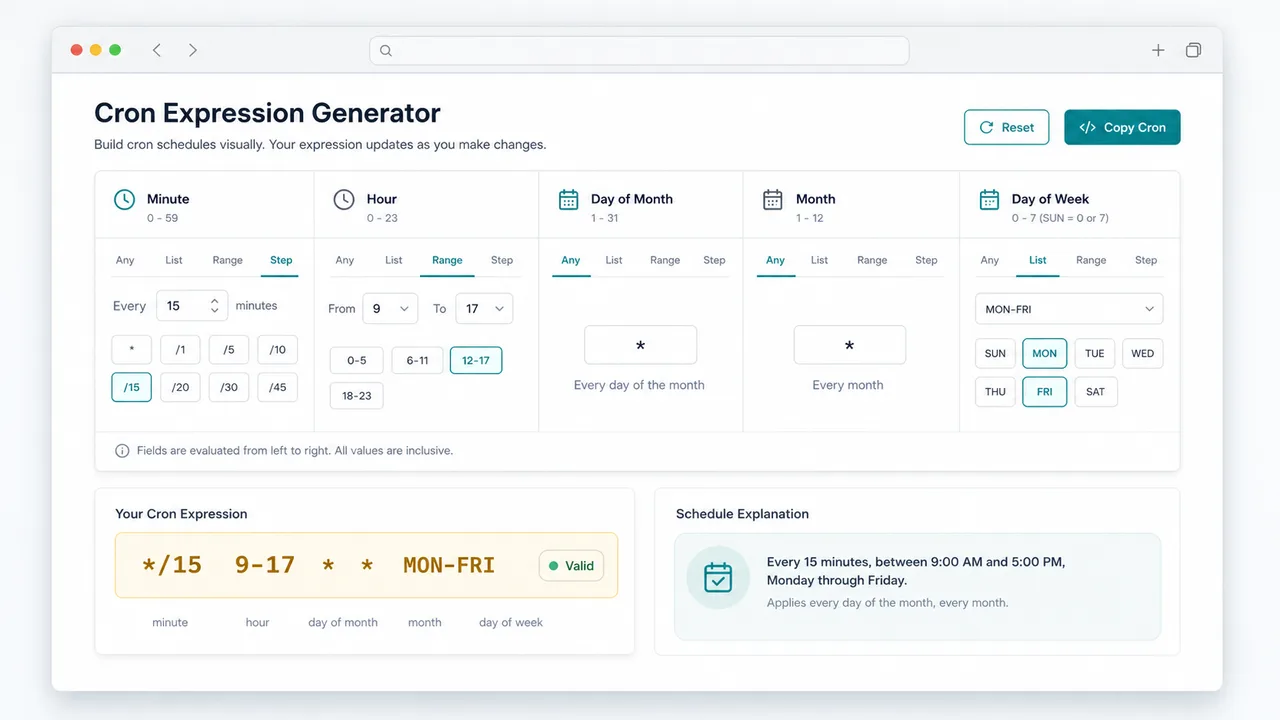Image resolution: width=1280 pixels, height=720 pixels.
Task: Copy the cron expression with Copy Cron
Action: pyautogui.click(x=1122, y=127)
